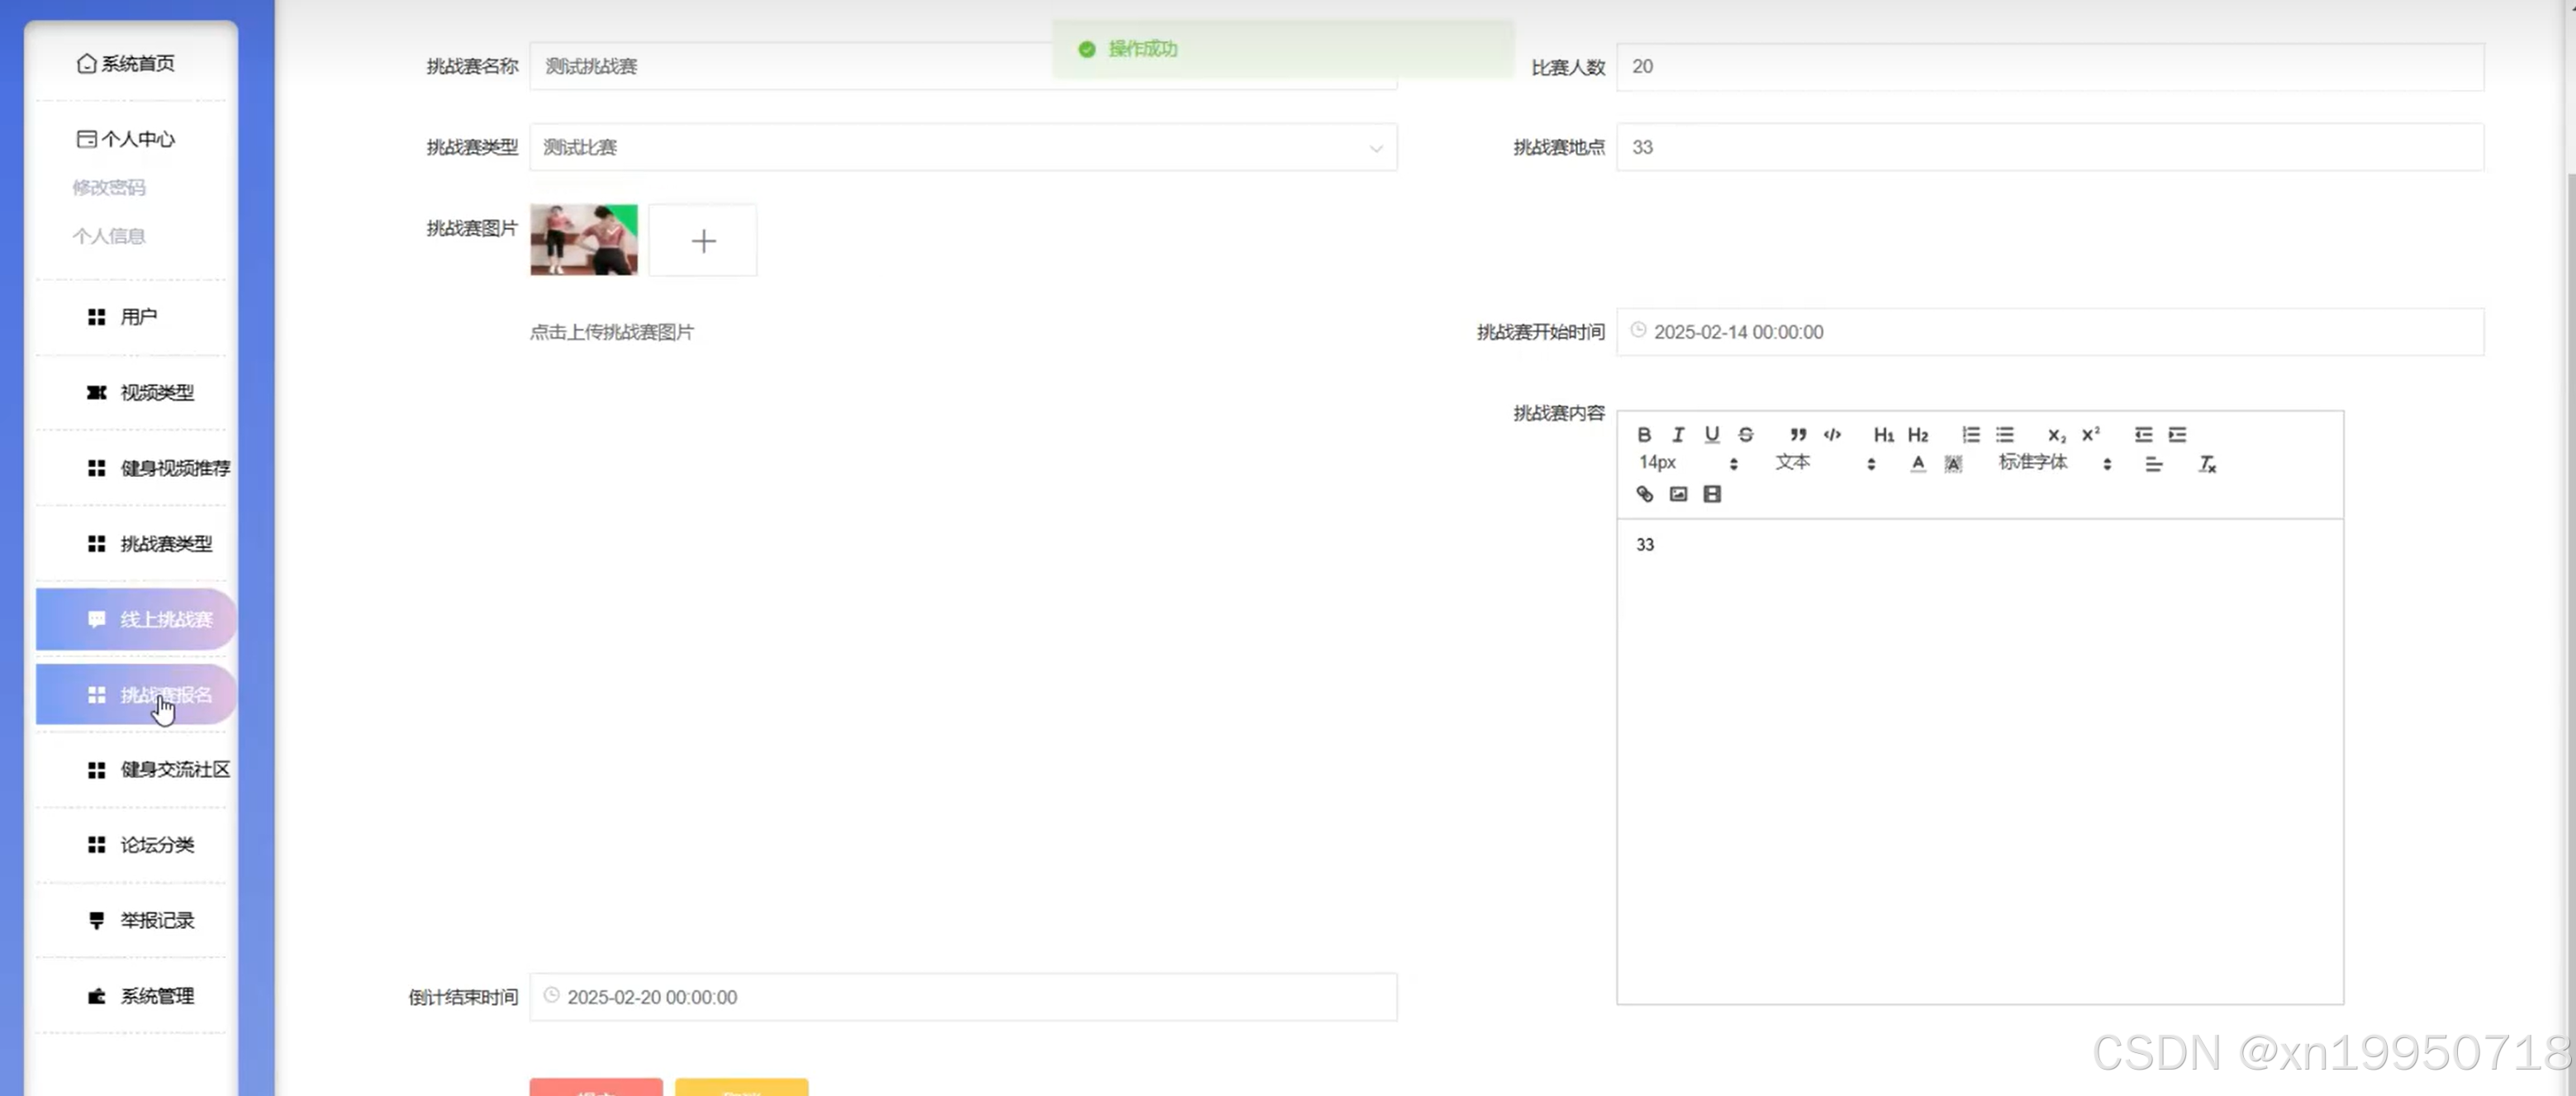This screenshot has height=1096, width=2576.
Task: Add another challenge image with the plus box
Action: point(703,241)
